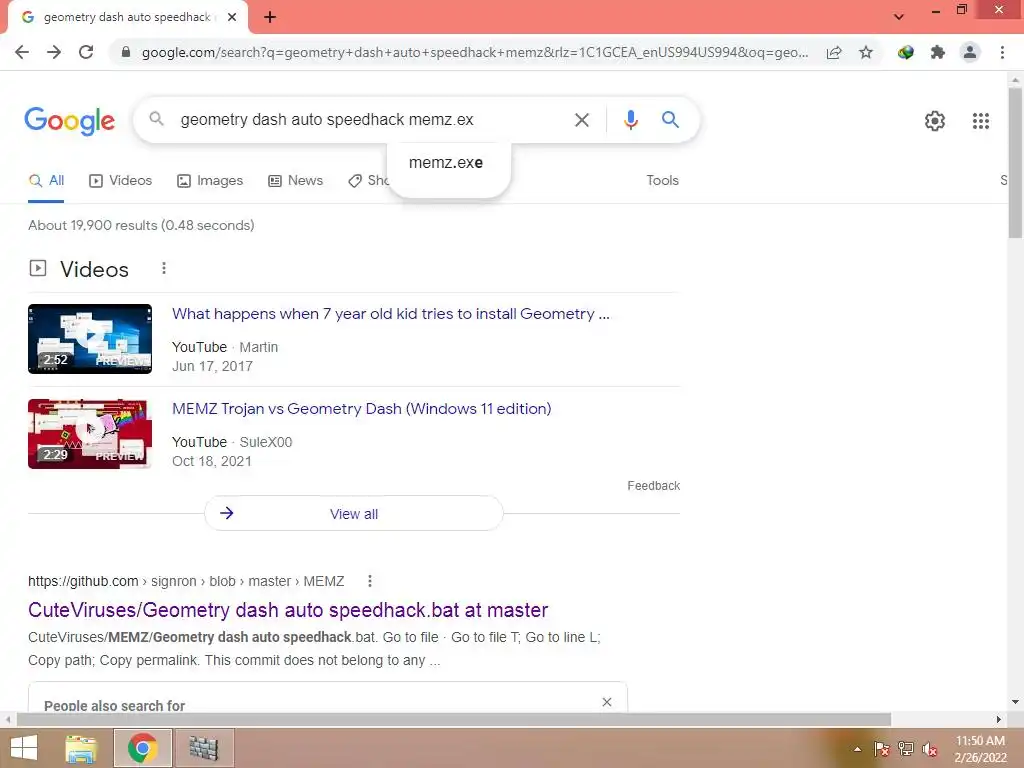This screenshot has height=768, width=1024.
Task: Open clock showing 11:50 AM
Action: click(x=980, y=749)
